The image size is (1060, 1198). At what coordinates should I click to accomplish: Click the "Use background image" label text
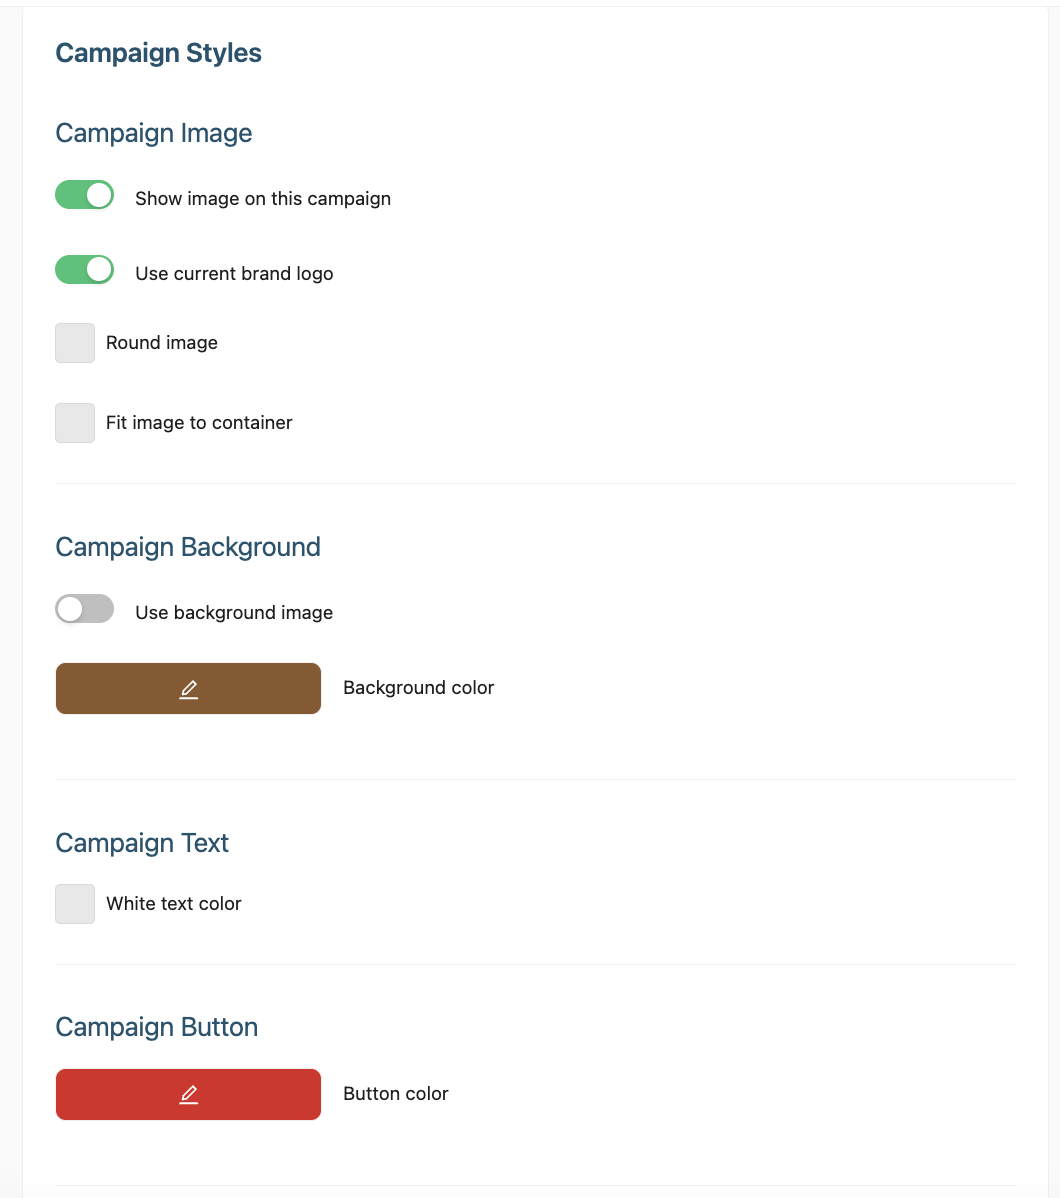(x=234, y=613)
